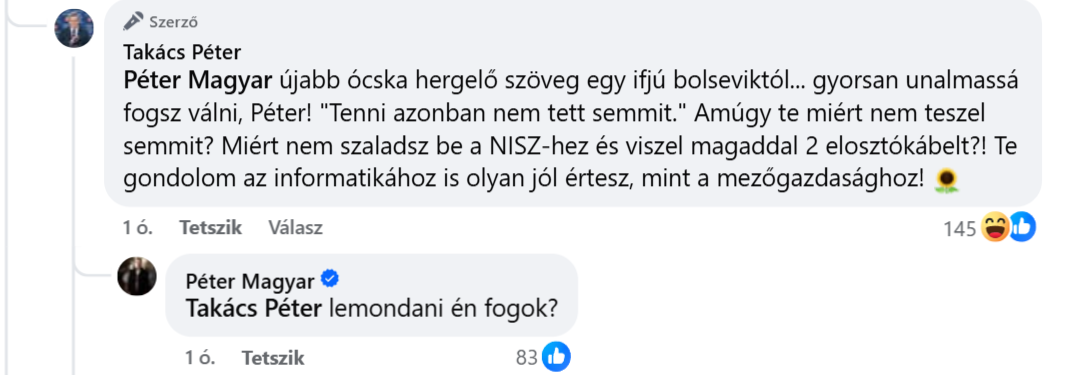Click the blue thumbs-up icon next to 83
This screenshot has height=375, width=1072.
(557, 357)
